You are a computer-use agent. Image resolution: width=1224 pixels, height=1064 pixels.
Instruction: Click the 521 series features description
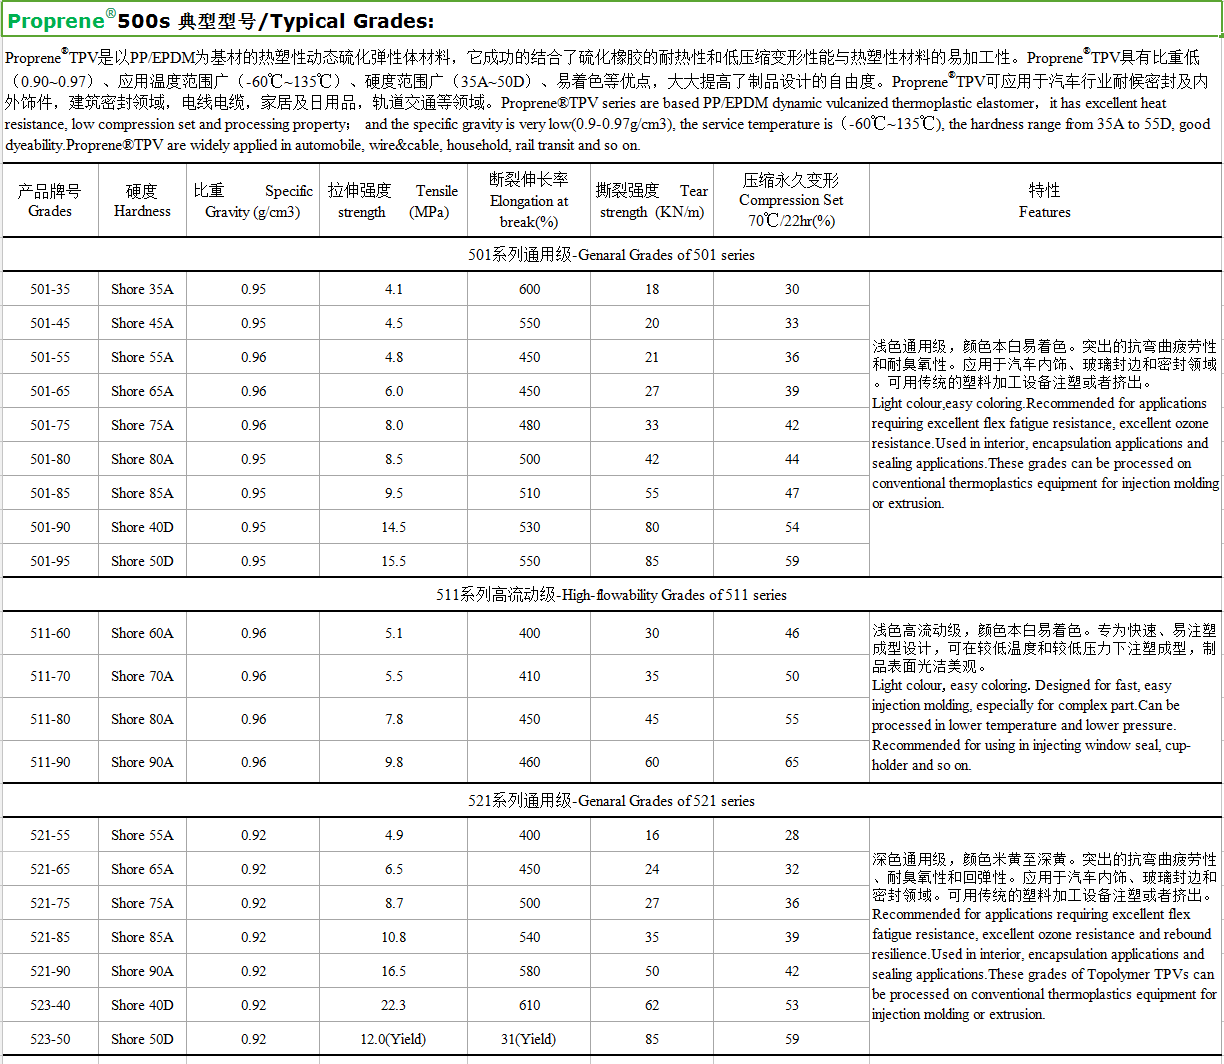tap(1045, 936)
